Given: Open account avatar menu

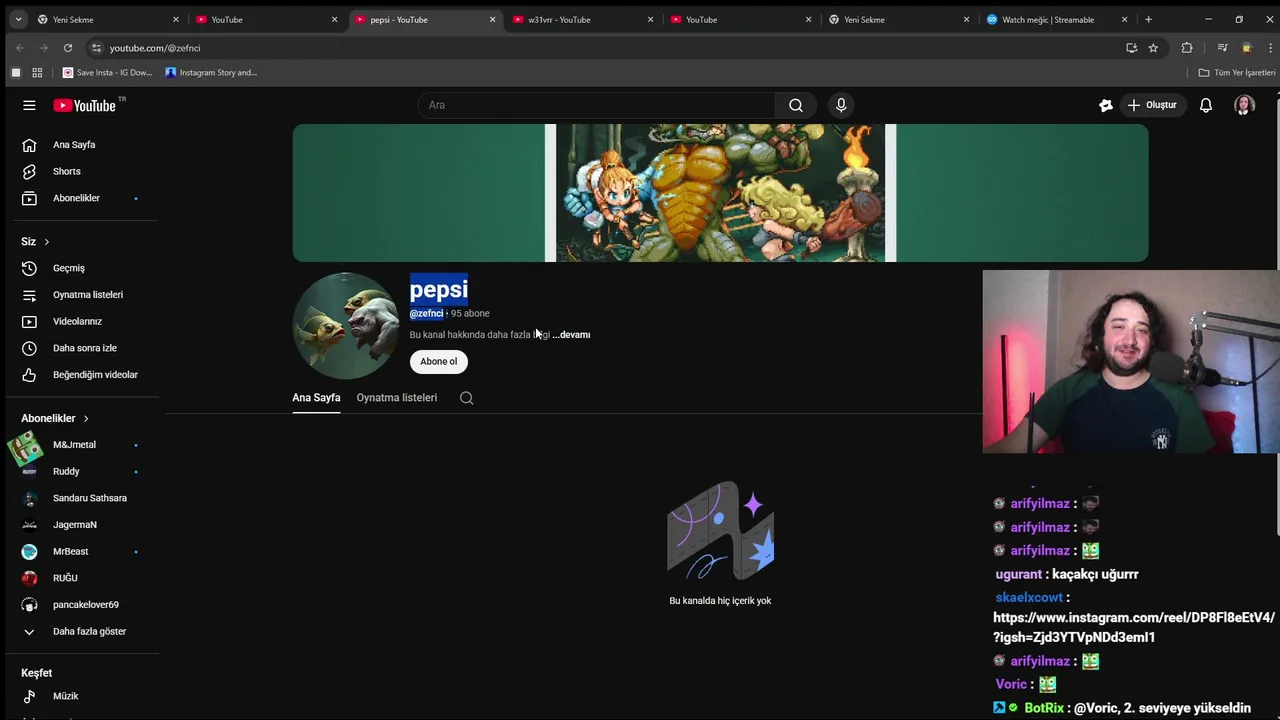Looking at the screenshot, I should click(1244, 105).
